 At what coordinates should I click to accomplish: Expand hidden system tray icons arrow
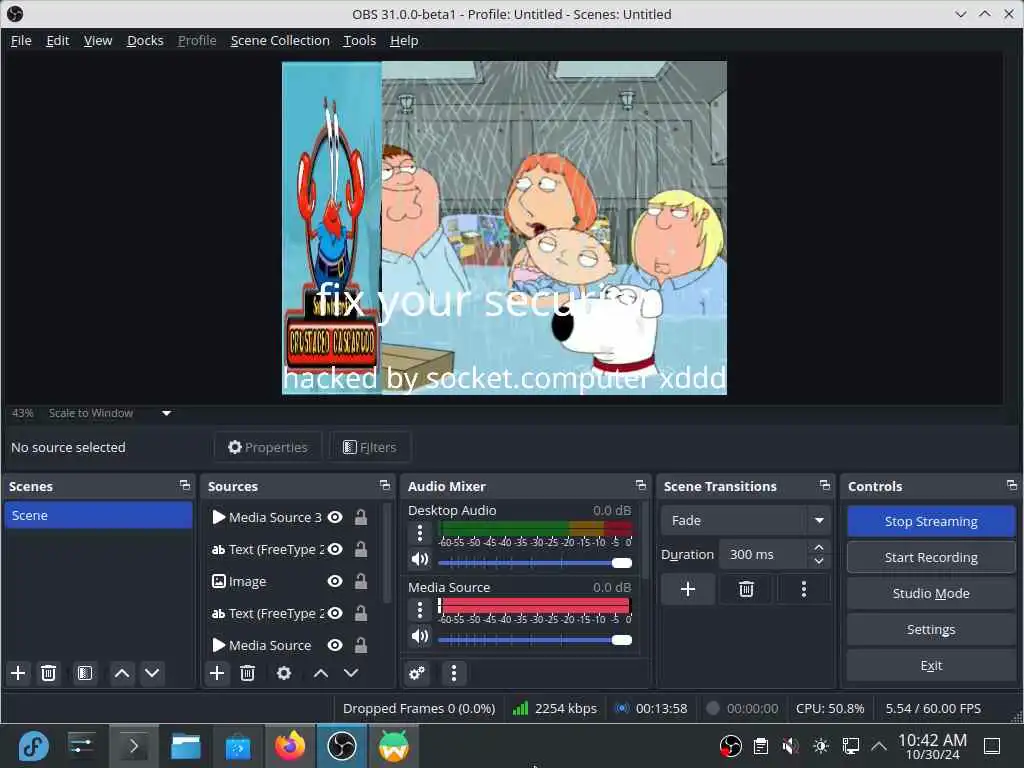pyautogui.click(x=879, y=746)
